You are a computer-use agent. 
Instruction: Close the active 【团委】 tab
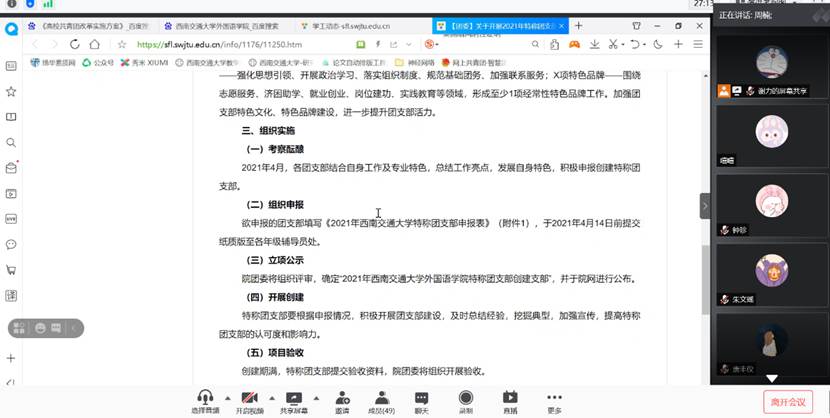(562, 25)
